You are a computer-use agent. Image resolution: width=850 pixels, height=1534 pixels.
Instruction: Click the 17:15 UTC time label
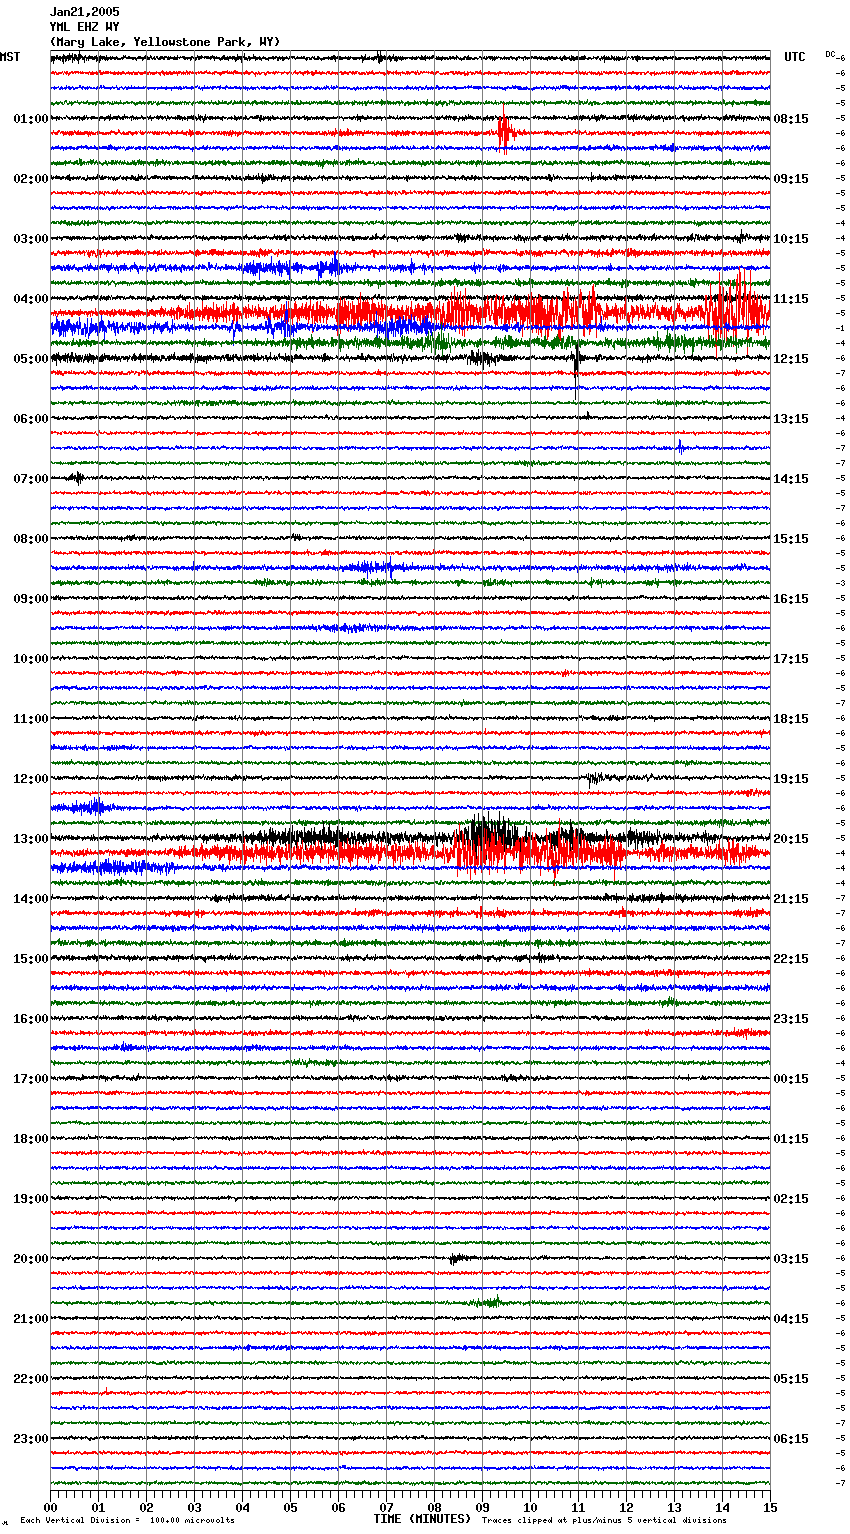coord(791,659)
